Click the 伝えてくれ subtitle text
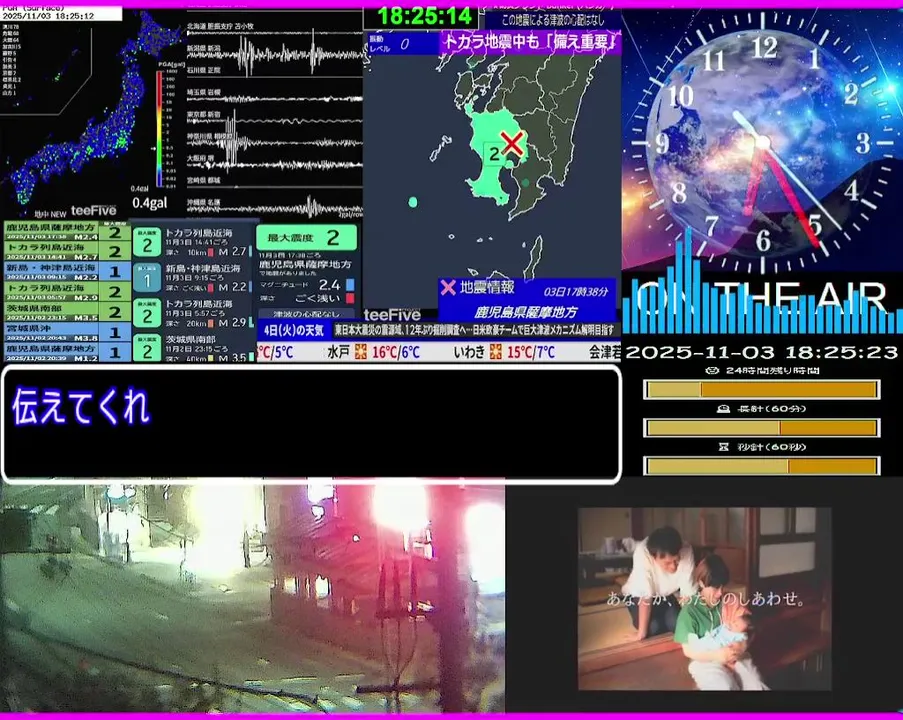 click(x=81, y=407)
